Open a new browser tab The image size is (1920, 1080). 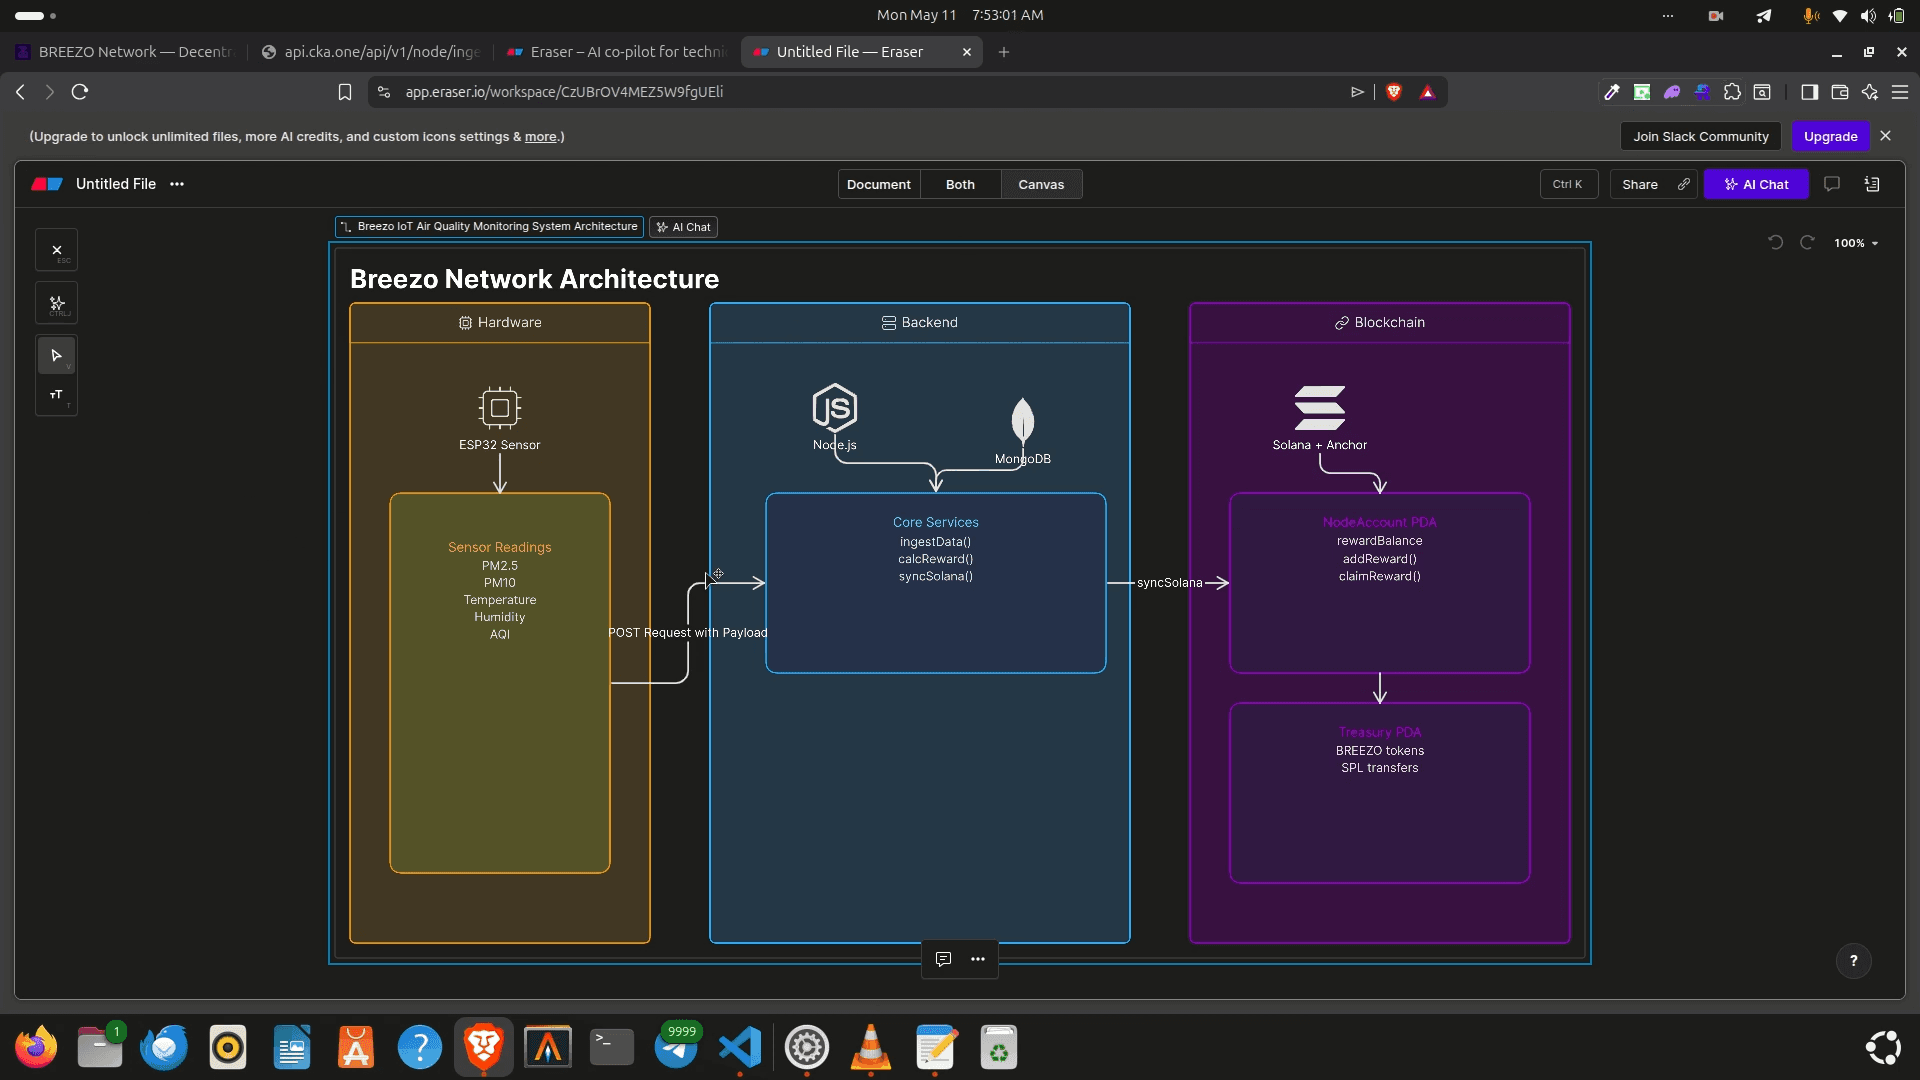coord(1004,52)
